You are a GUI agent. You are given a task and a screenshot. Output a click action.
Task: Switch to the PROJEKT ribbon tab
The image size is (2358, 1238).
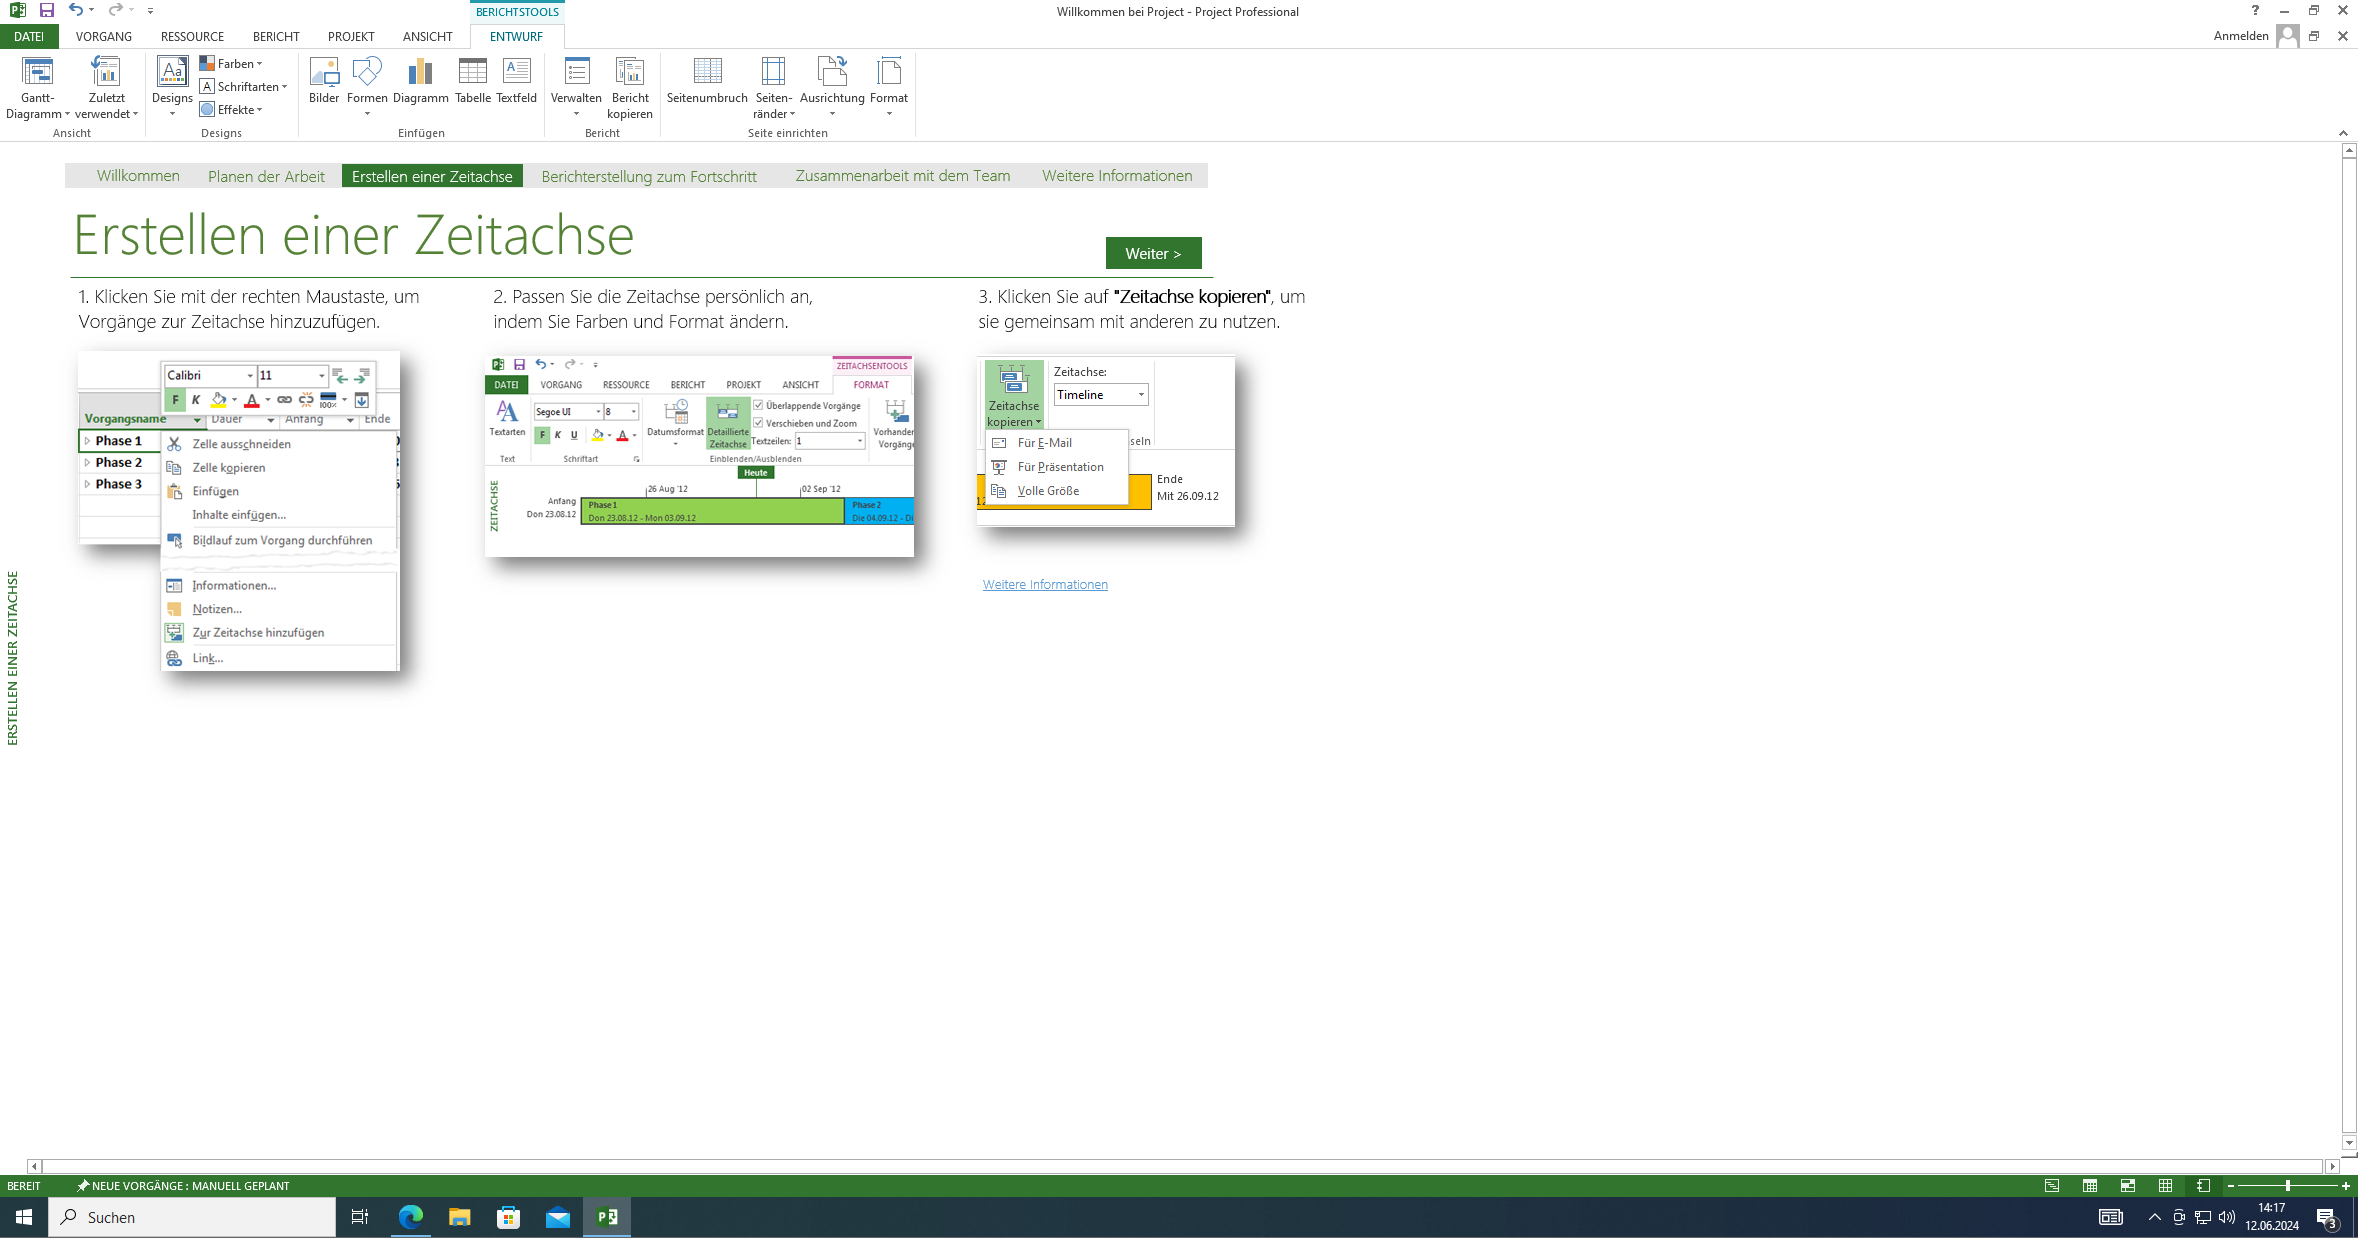pos(351,36)
